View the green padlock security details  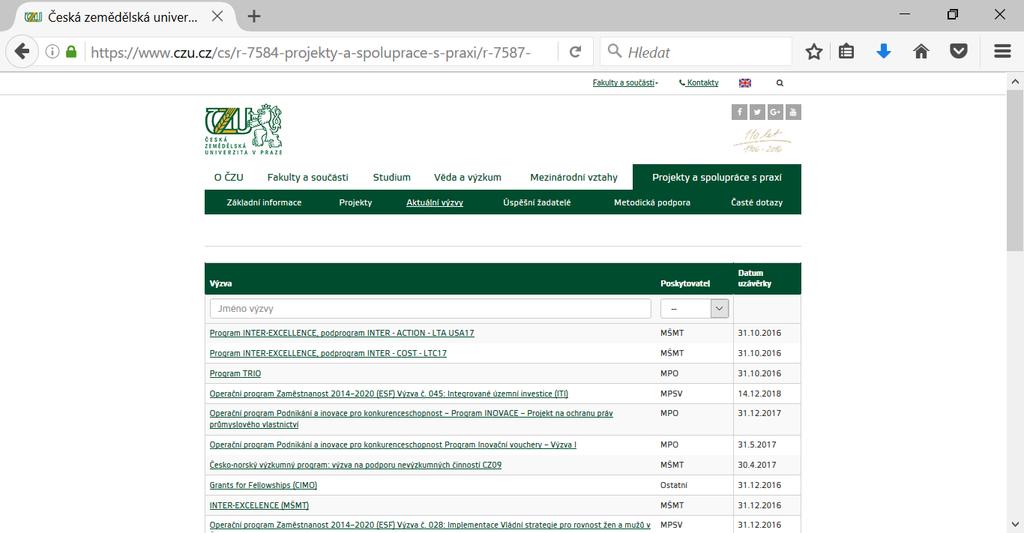(71, 52)
